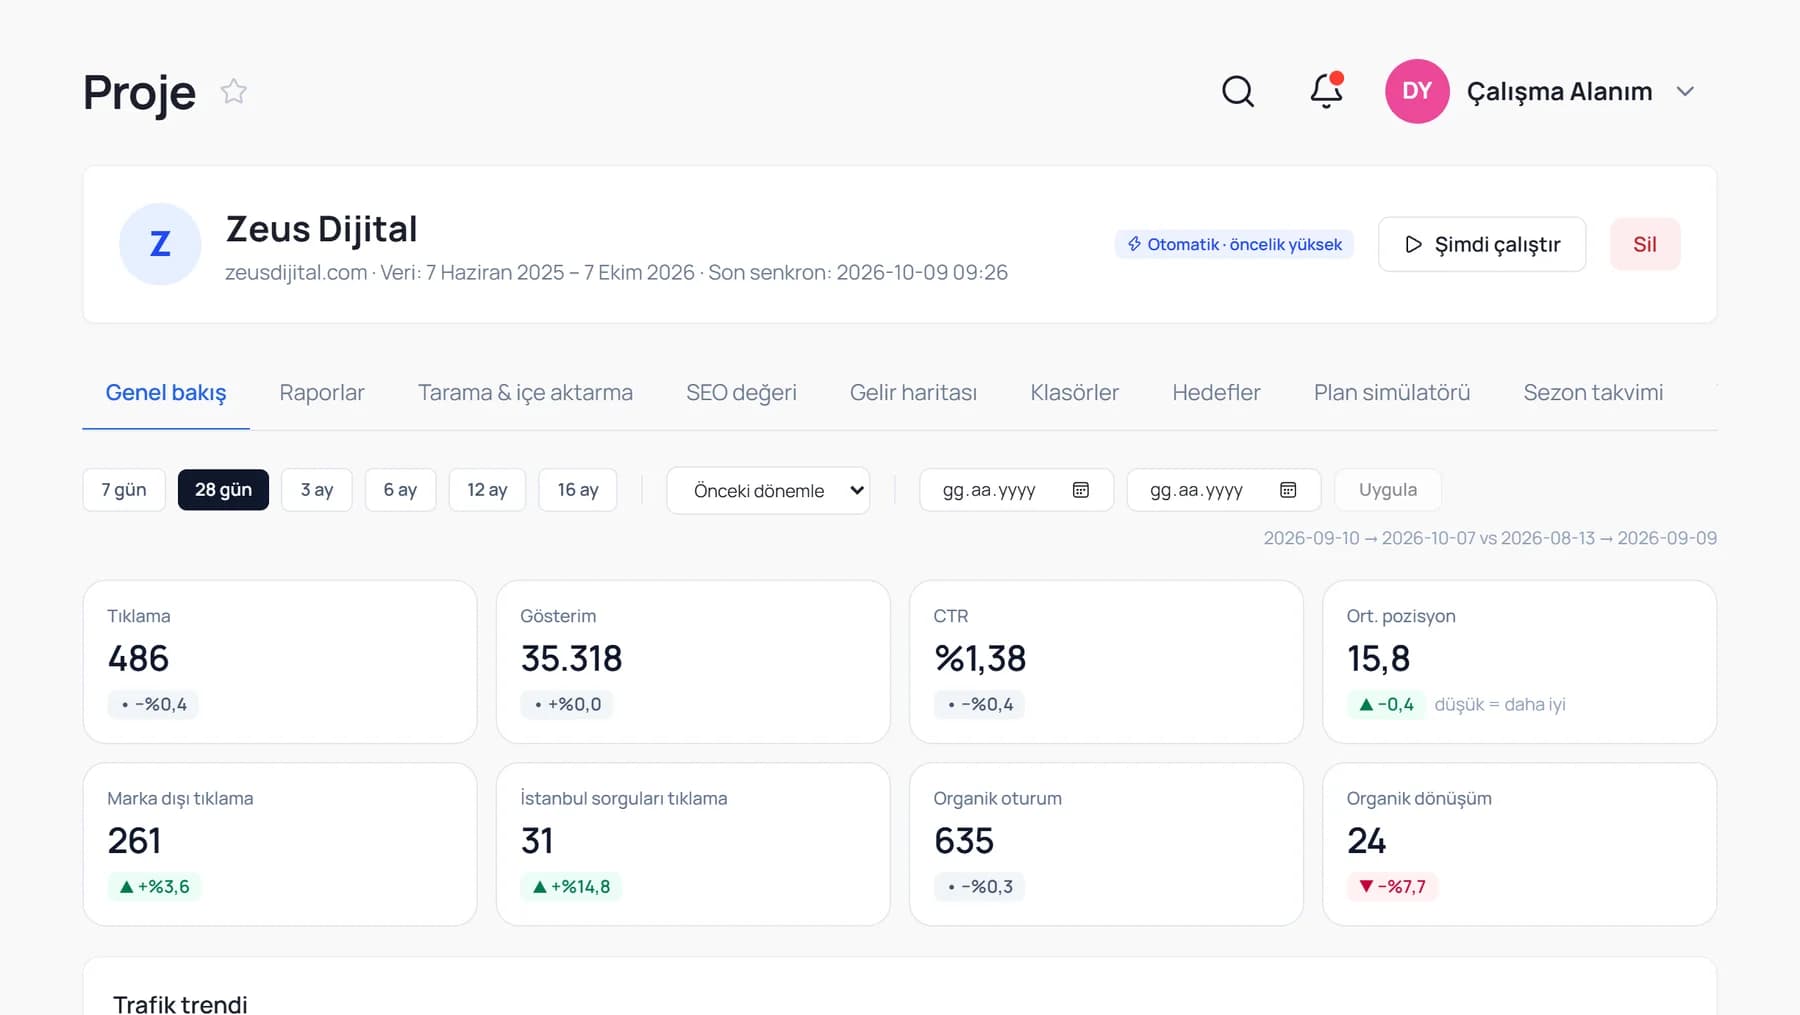Star the Proje page as favorite
Viewport: 1800px width, 1015px height.
pos(234,91)
